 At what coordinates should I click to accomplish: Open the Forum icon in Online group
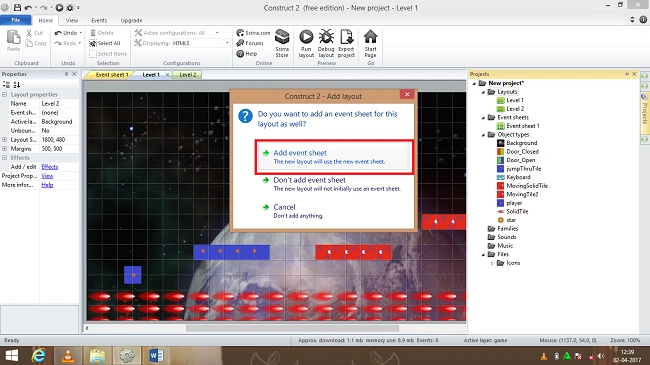[240, 43]
